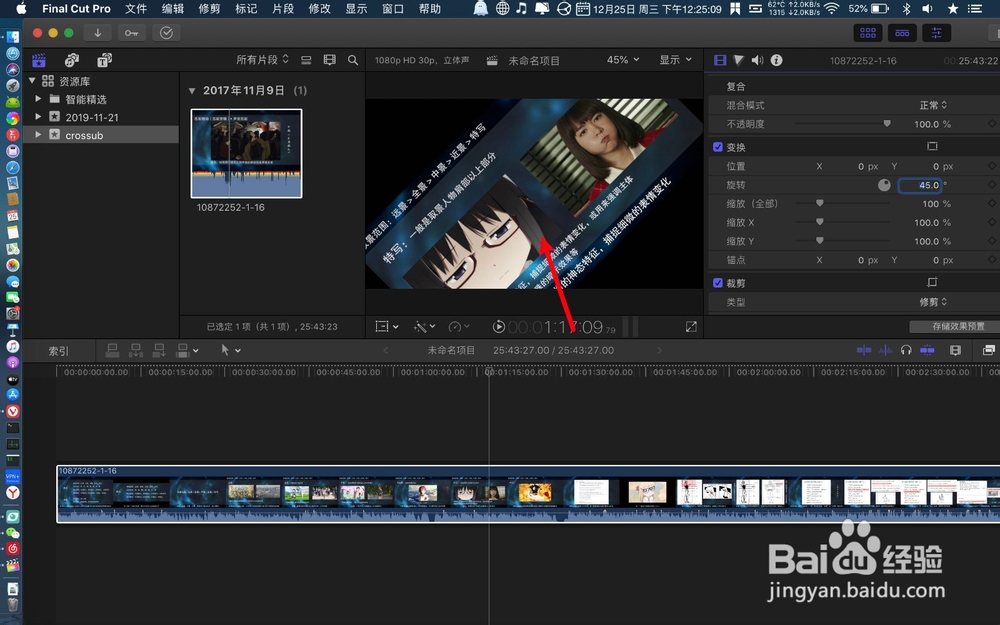Open the 所有片段 clip filter dropdown
1000x625 pixels.
coord(262,59)
